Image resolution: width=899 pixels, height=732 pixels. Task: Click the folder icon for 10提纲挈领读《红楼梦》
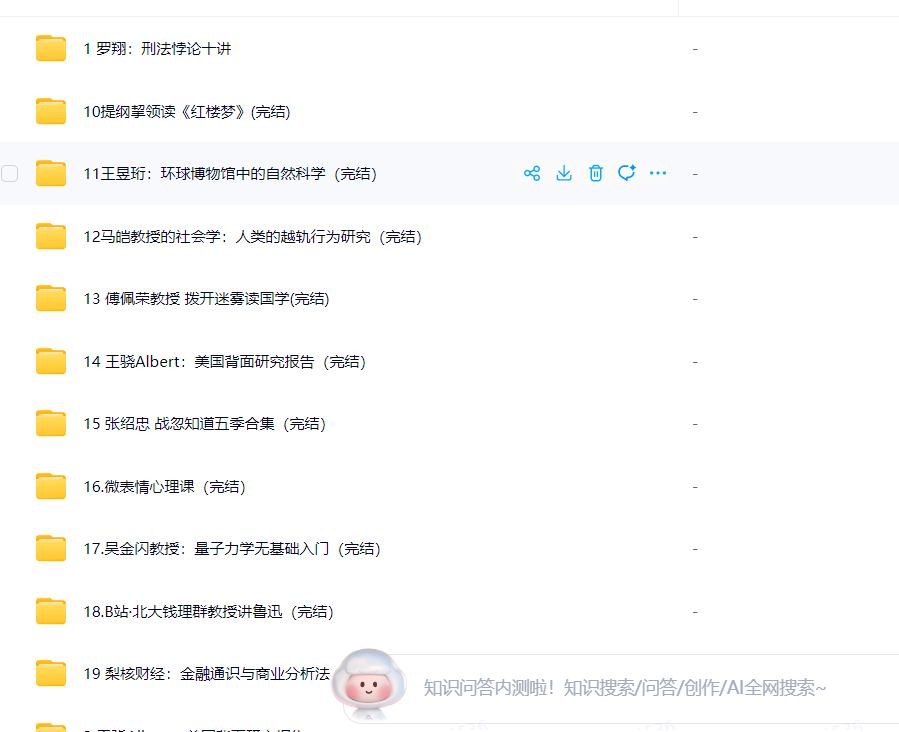(x=51, y=111)
